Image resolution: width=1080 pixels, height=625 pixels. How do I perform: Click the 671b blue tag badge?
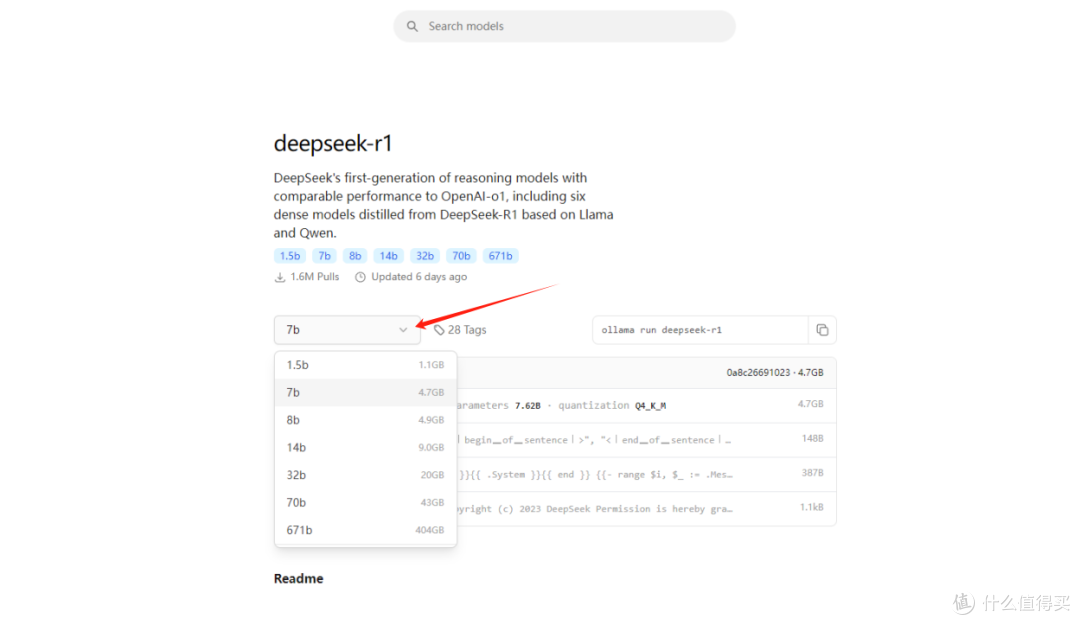point(501,256)
